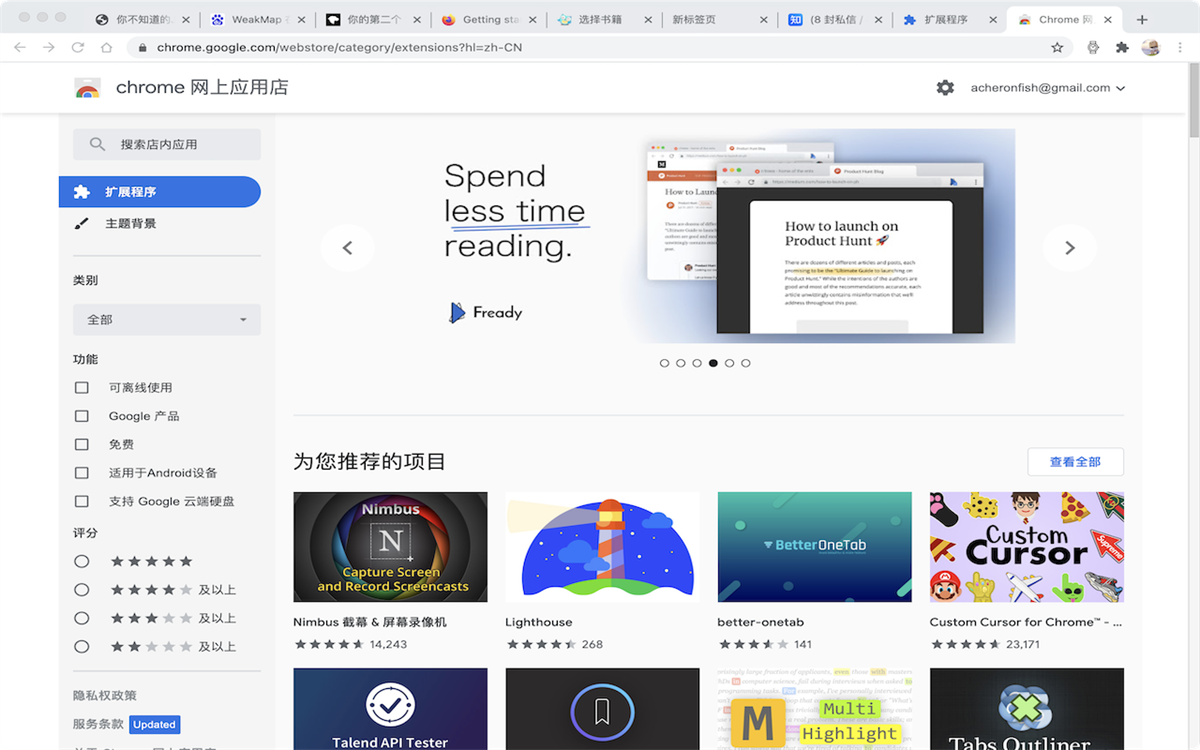Enable 可离线使用 filter checkbox

tap(82, 387)
